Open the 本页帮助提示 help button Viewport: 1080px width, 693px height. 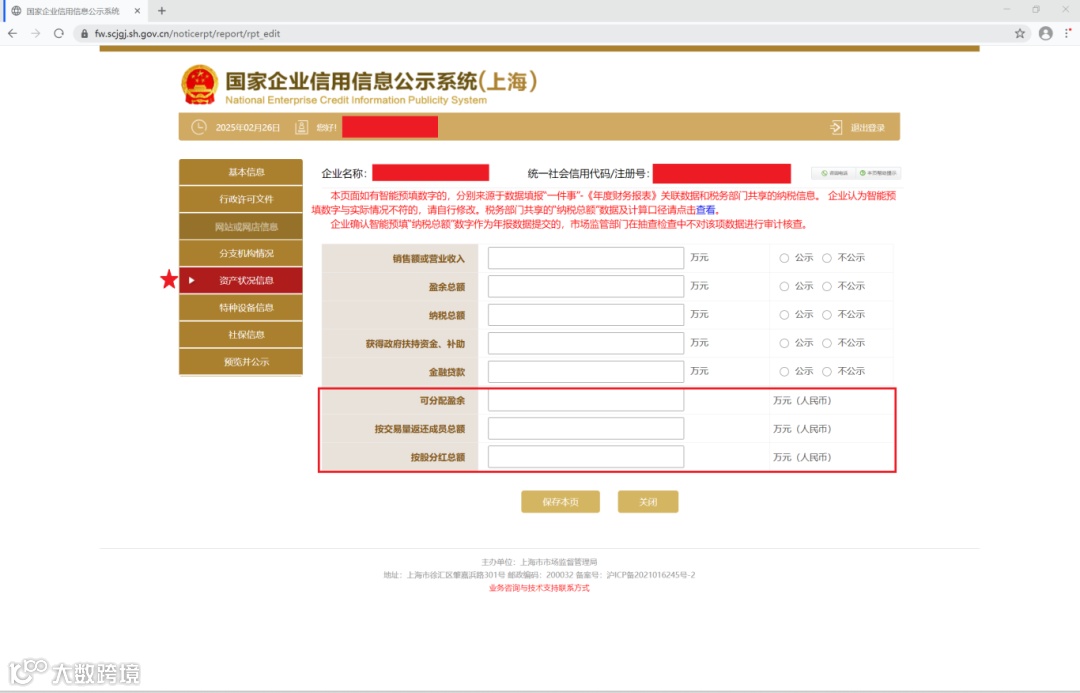click(x=878, y=173)
